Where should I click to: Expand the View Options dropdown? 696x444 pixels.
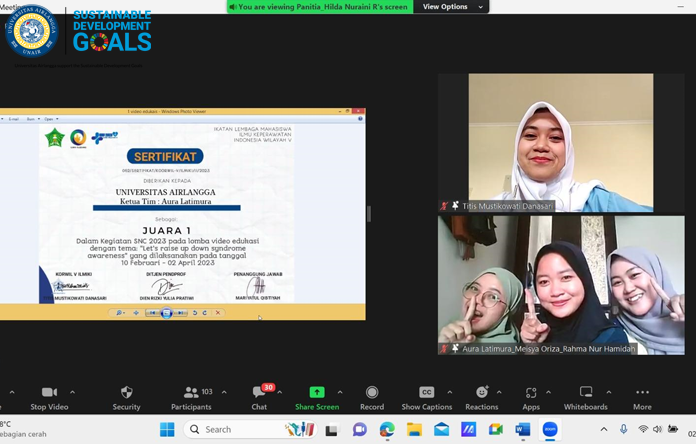pos(452,7)
